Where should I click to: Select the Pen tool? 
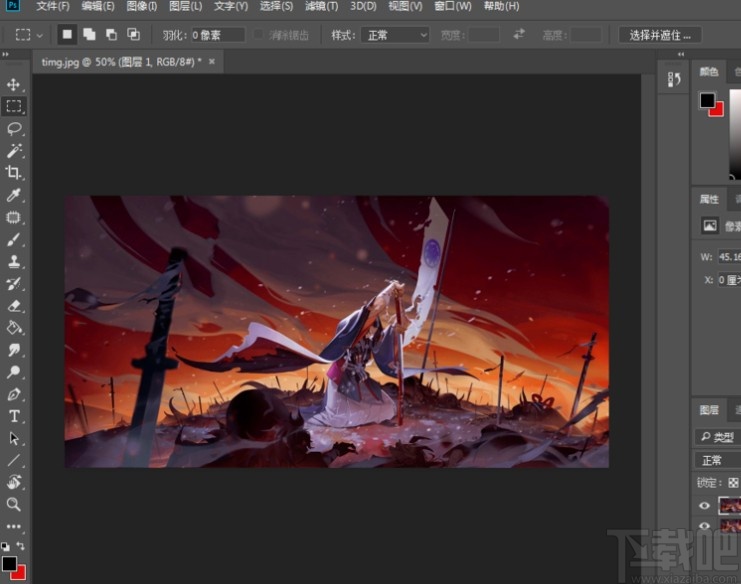pos(13,394)
